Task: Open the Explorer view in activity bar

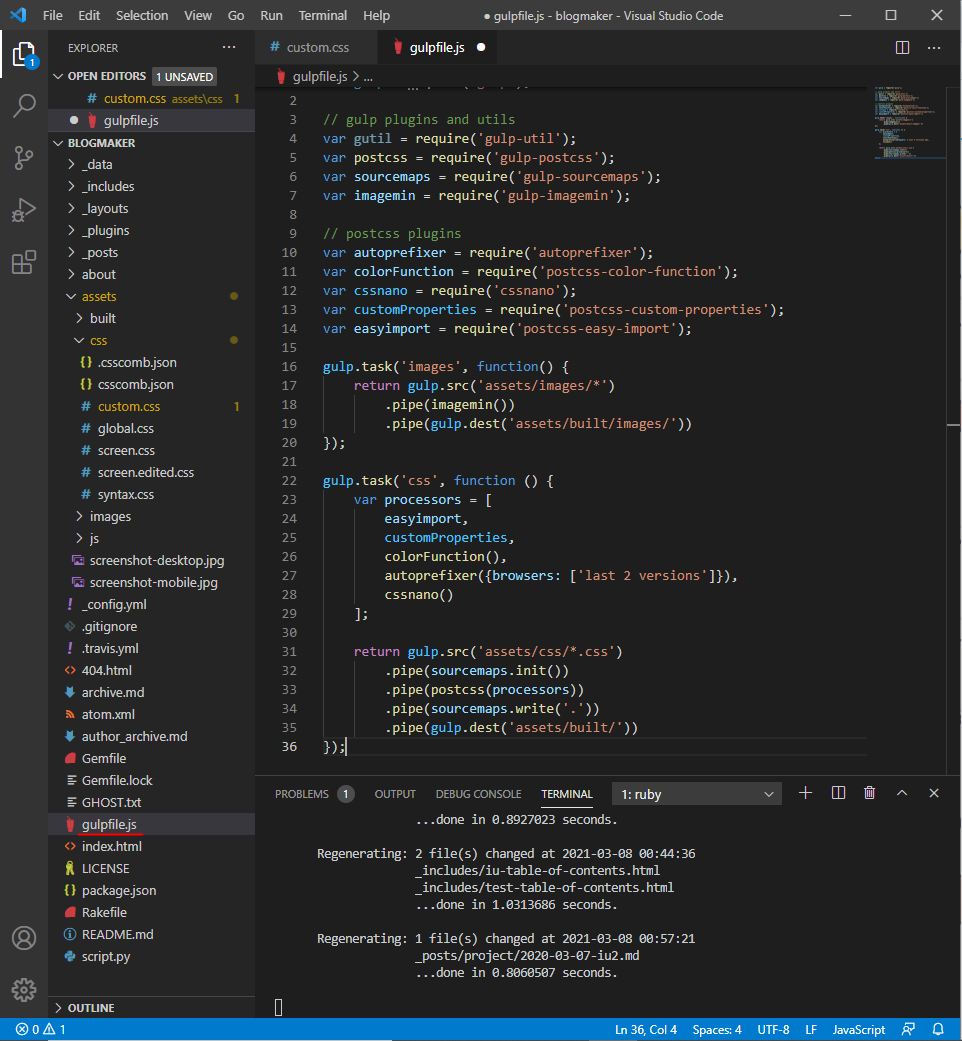Action: coord(24,54)
